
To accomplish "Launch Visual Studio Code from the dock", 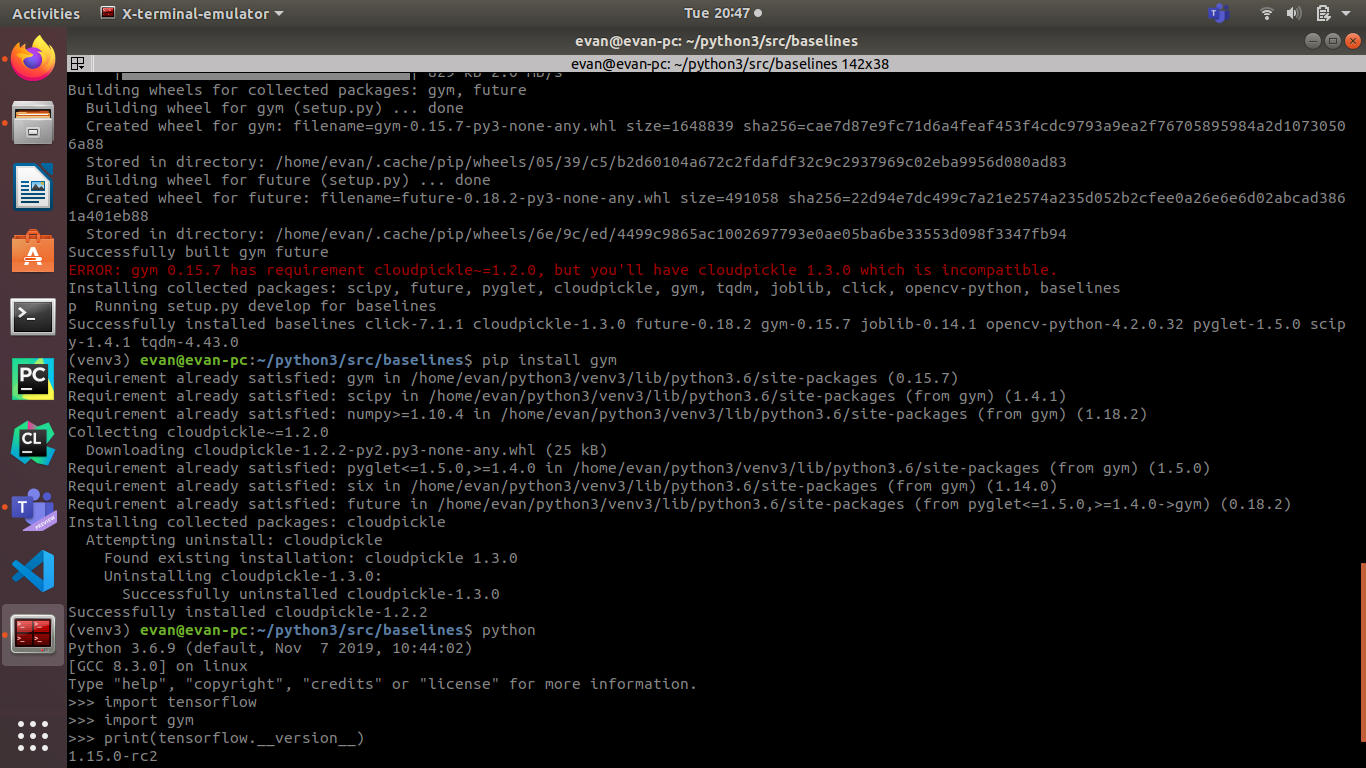I will pos(33,570).
